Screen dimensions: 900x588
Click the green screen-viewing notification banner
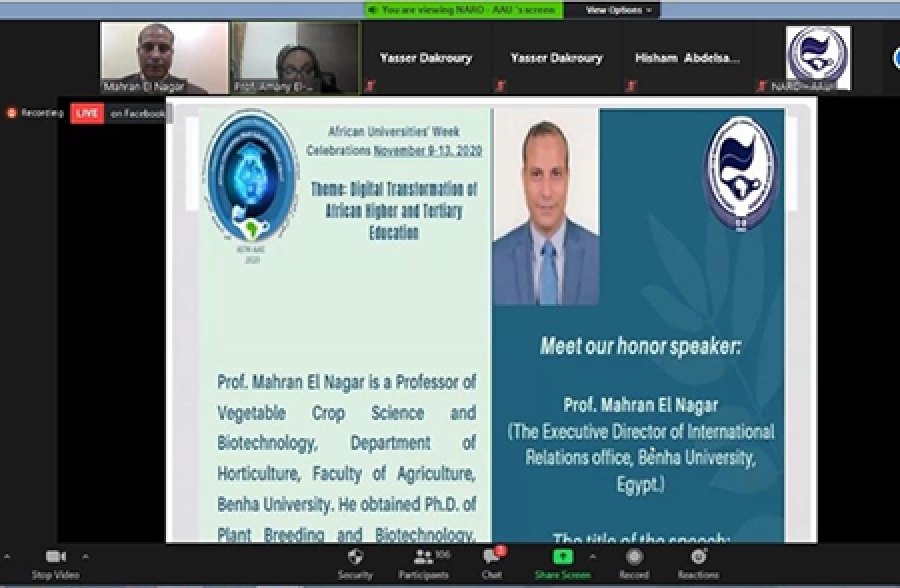coord(461,10)
